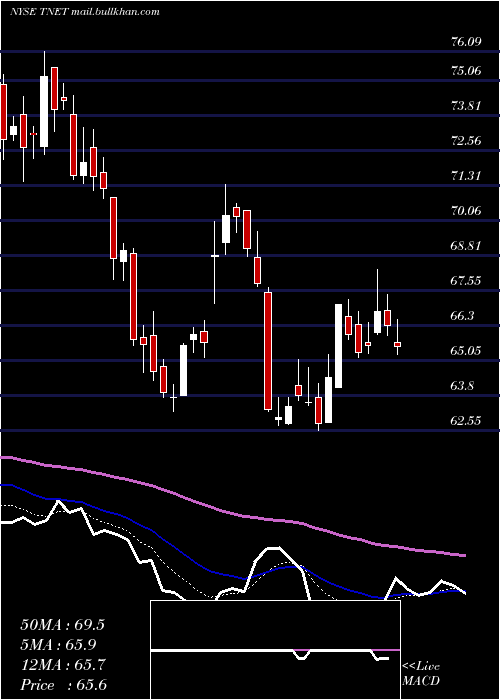Screen dimensions: 500x700
Task: Click the 68.81 price label
Action: click(467, 246)
